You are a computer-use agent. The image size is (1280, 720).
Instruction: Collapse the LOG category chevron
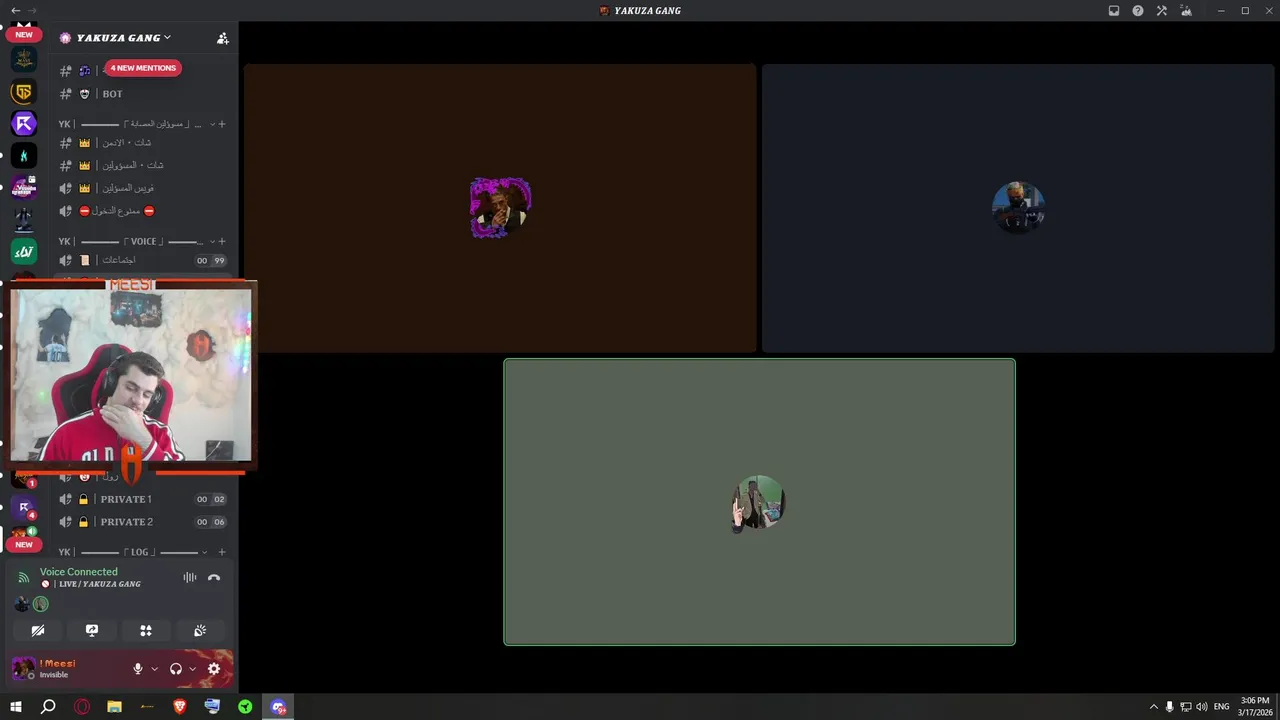tap(204, 552)
